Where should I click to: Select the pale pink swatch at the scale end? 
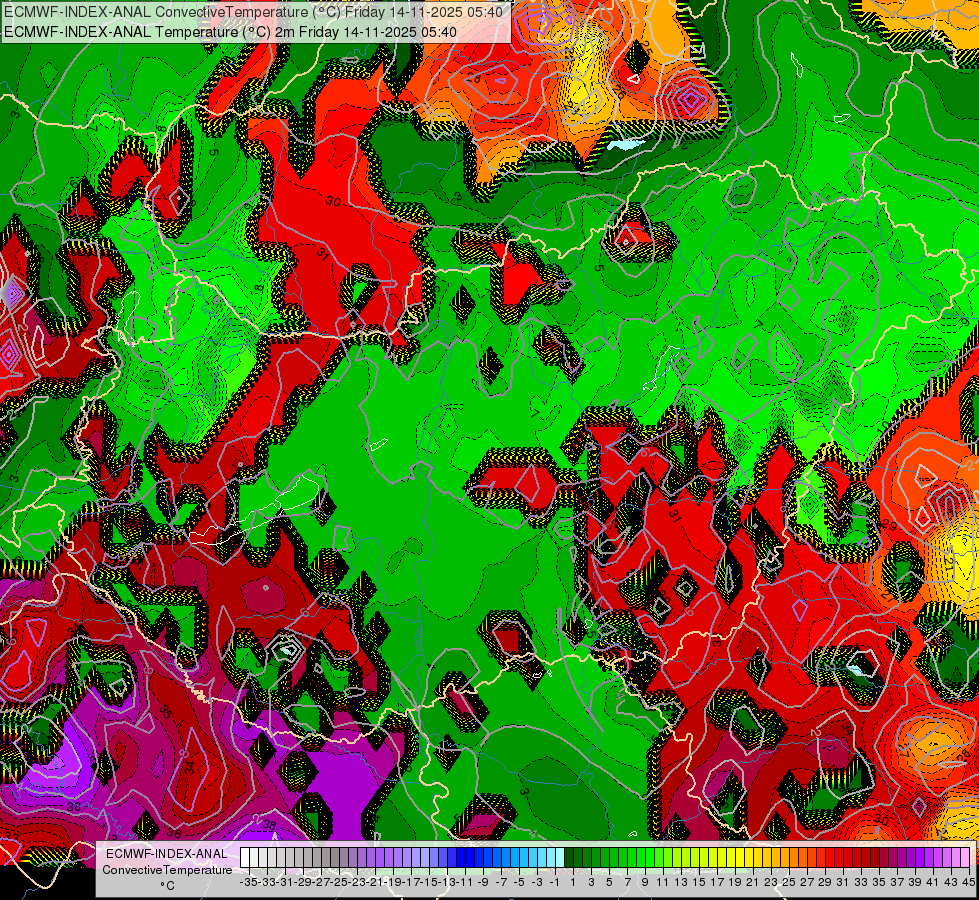[x=965, y=857]
